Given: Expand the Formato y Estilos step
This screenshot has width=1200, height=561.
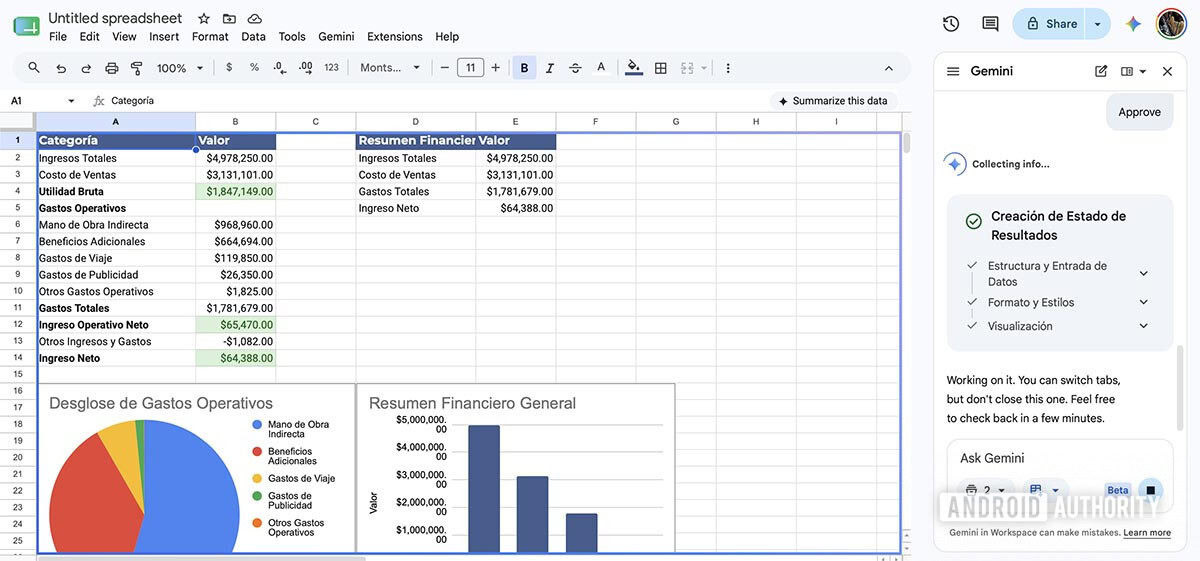Looking at the screenshot, I should click(x=1144, y=302).
